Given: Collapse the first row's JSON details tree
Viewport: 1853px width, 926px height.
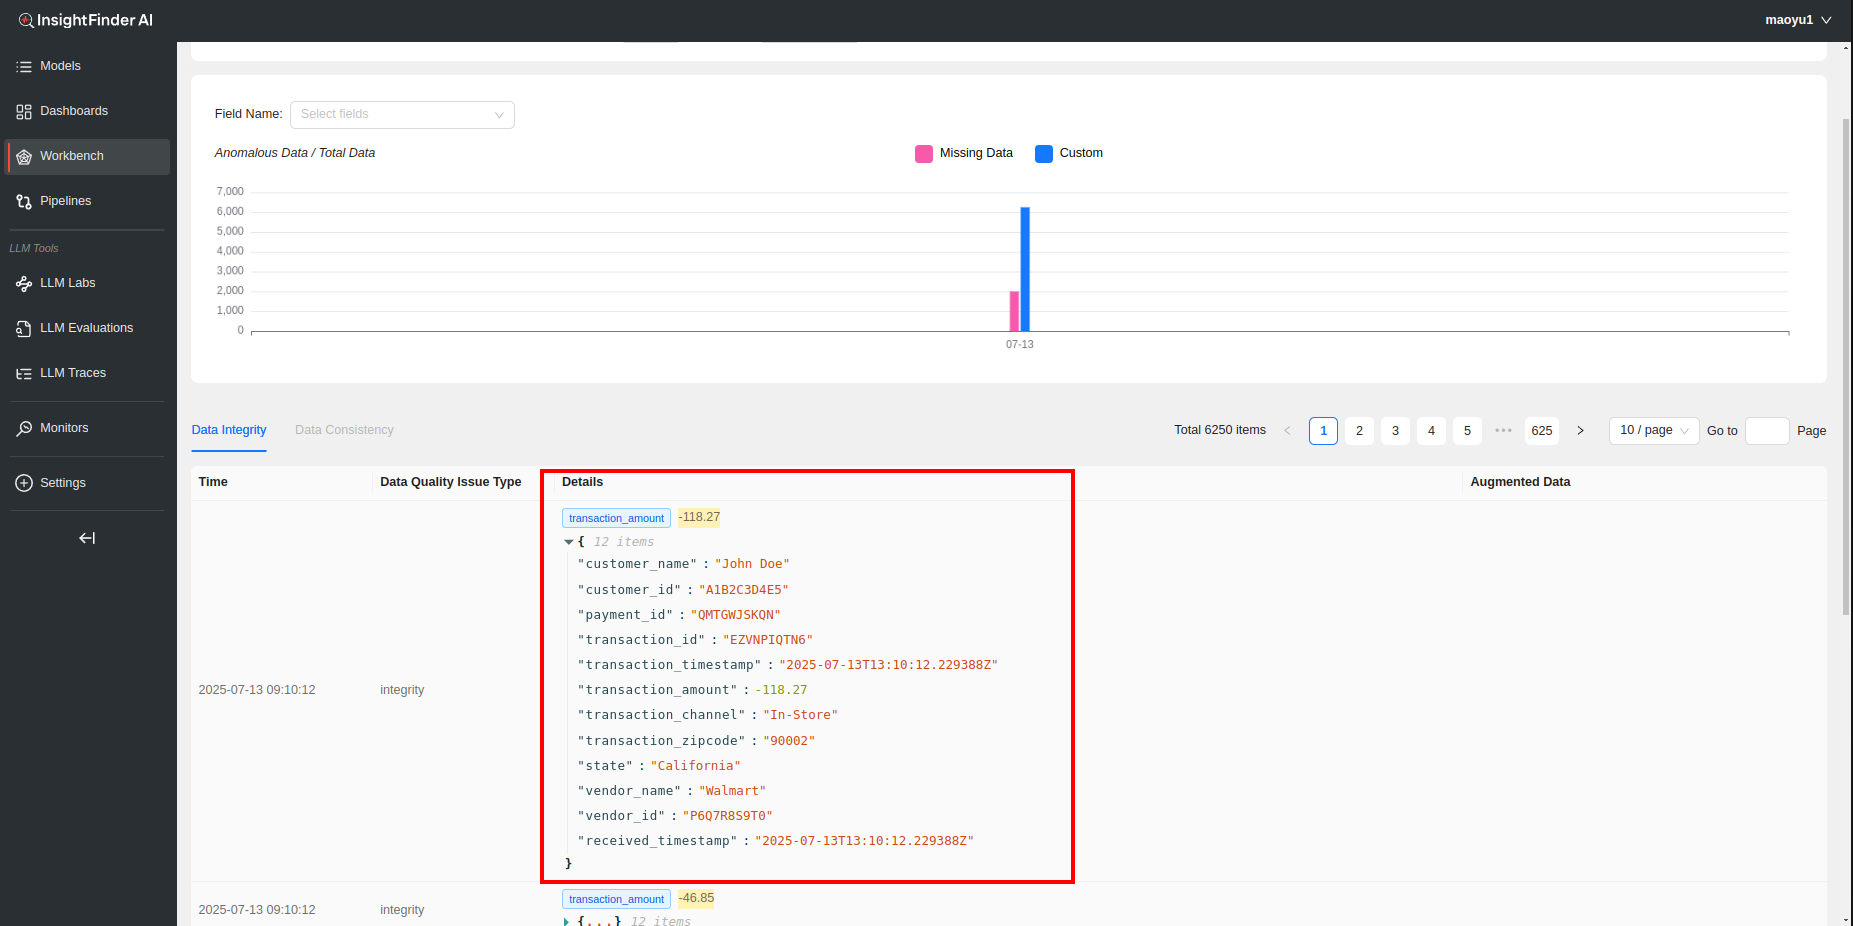Looking at the screenshot, I should [568, 542].
